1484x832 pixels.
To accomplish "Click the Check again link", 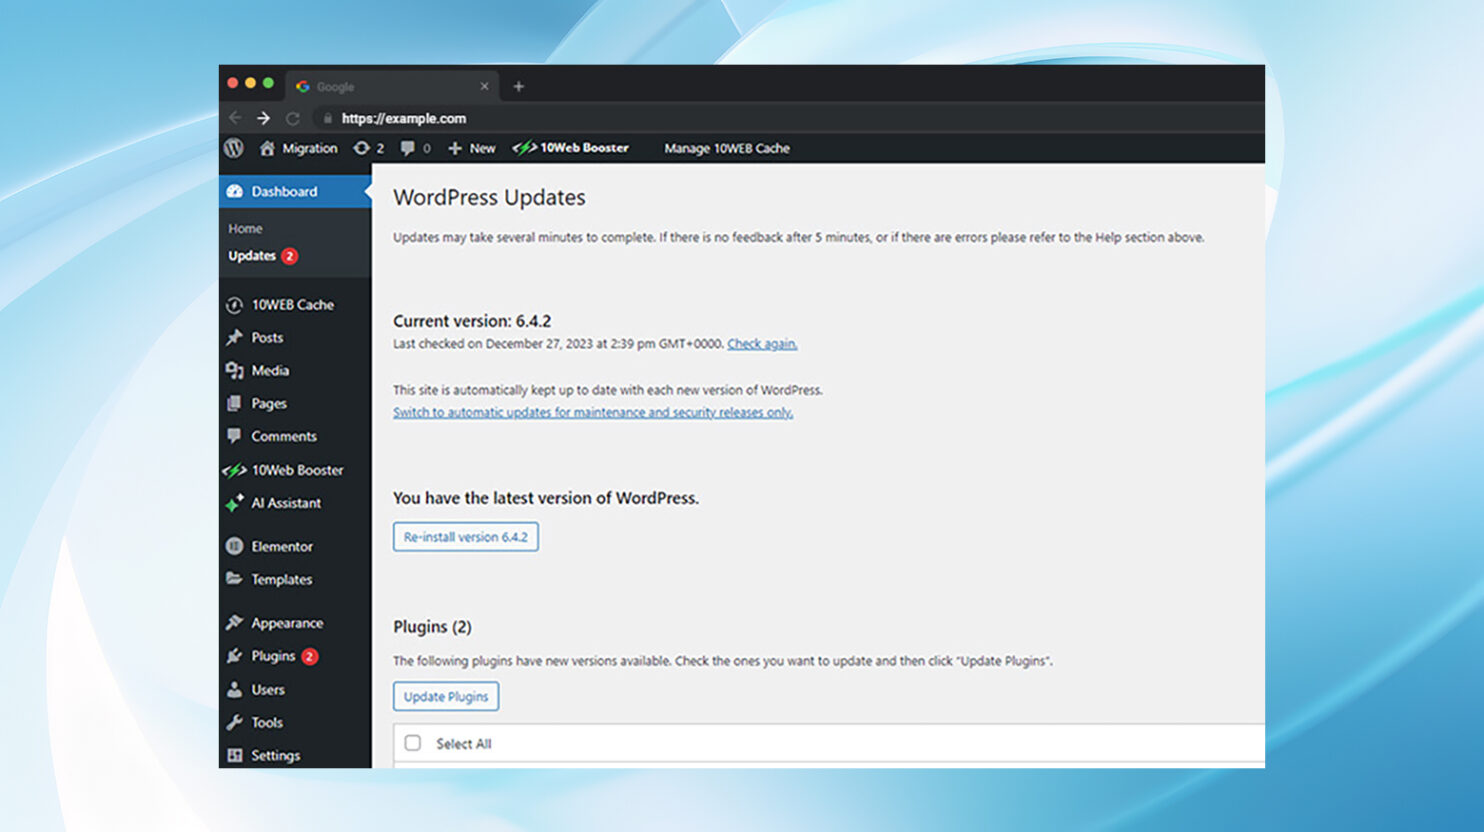I will (761, 343).
